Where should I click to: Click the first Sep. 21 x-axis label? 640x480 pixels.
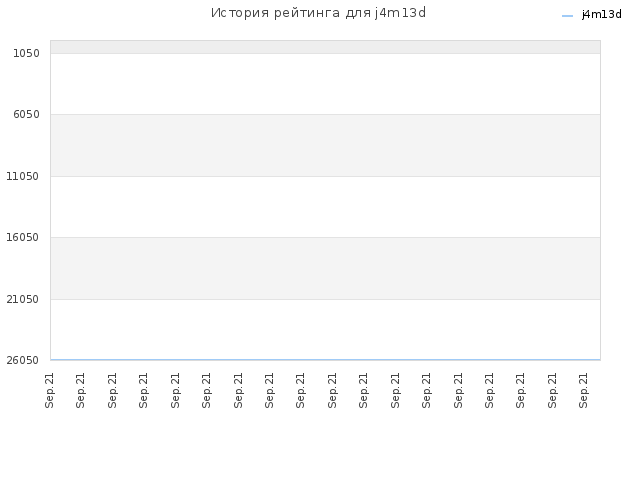(x=49, y=390)
